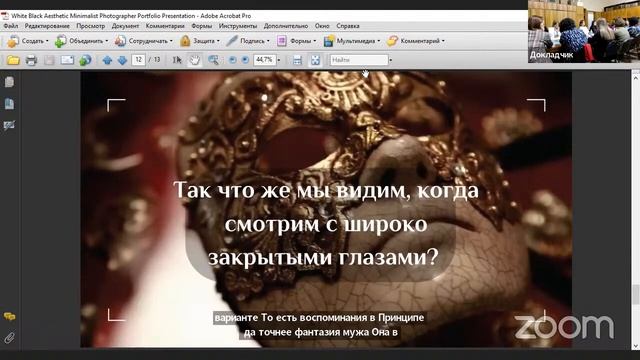Open the Формы toolbar dropdown
Viewport: 640px width, 360px height.
(x=296, y=41)
